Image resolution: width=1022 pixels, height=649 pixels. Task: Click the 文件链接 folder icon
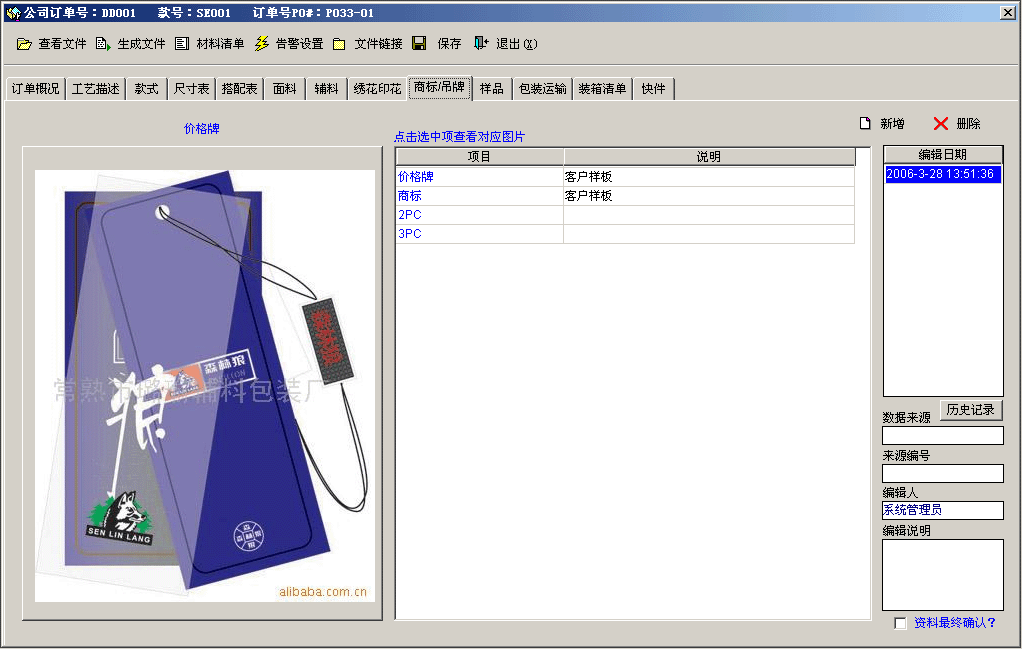[339, 44]
